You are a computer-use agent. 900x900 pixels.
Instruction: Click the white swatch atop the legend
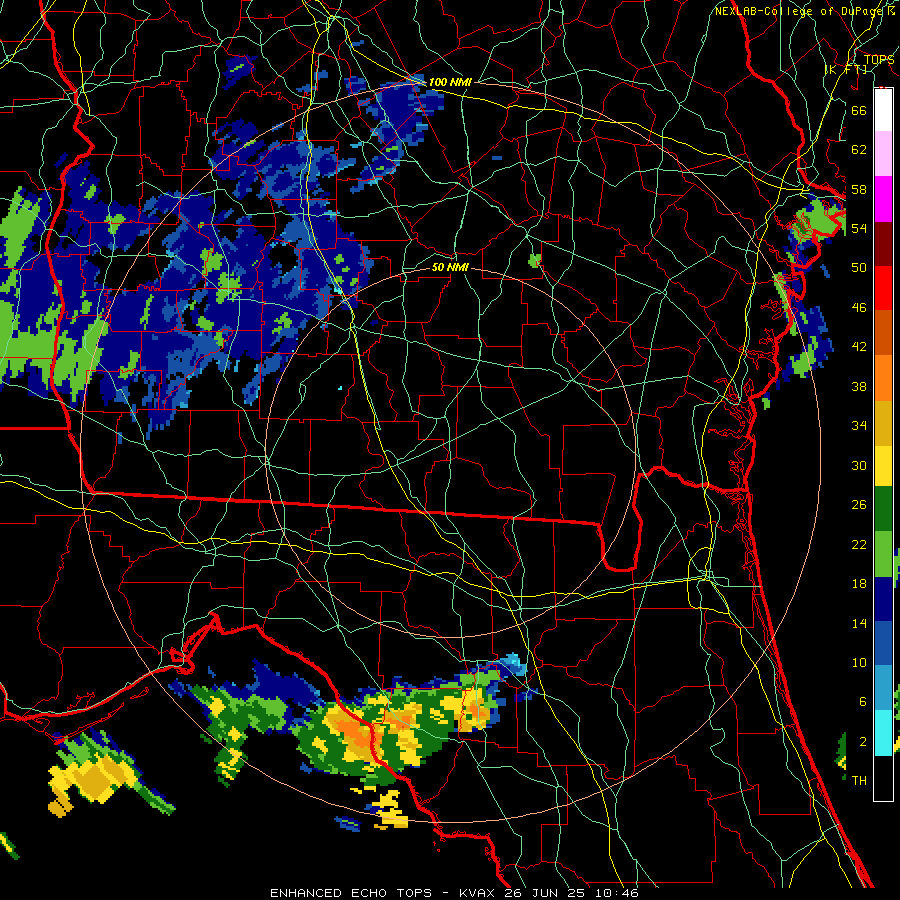pyautogui.click(x=883, y=110)
